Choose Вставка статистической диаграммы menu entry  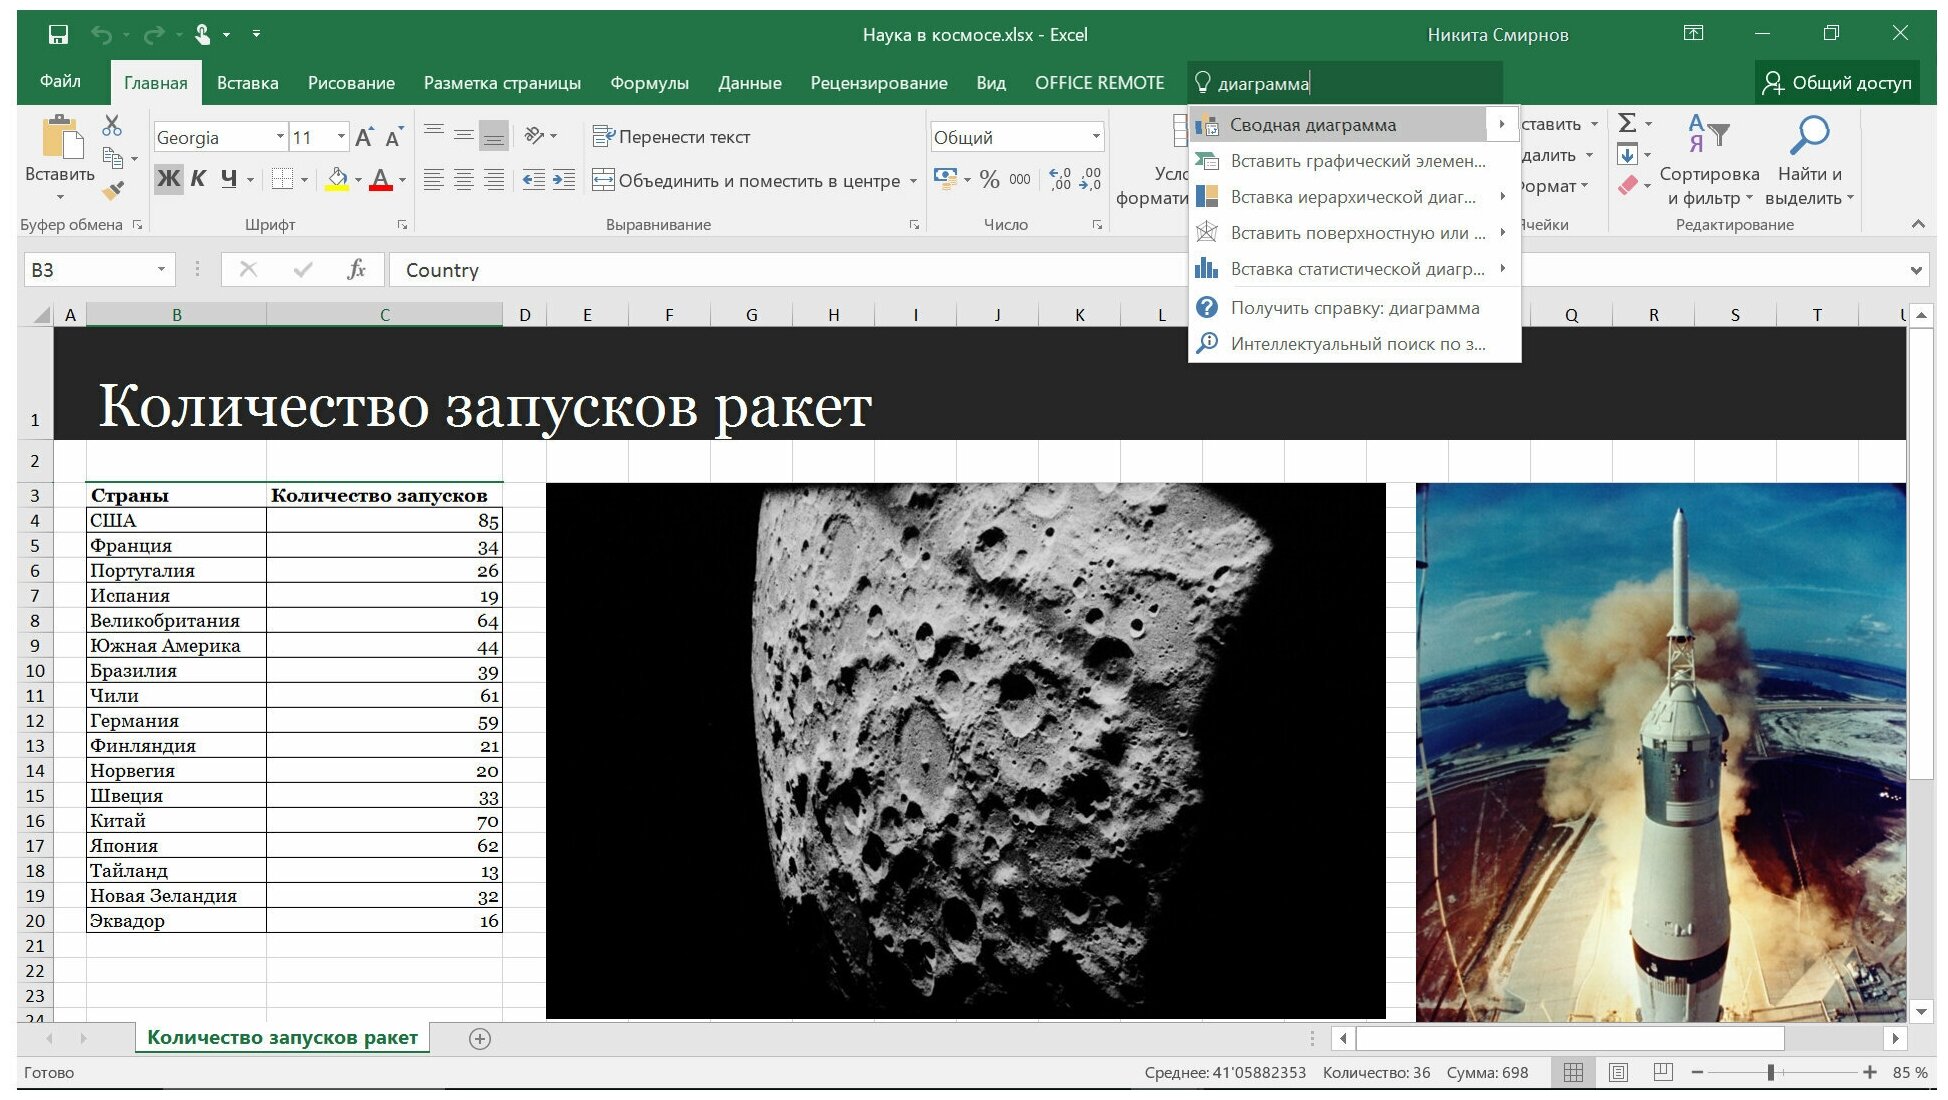[1353, 269]
